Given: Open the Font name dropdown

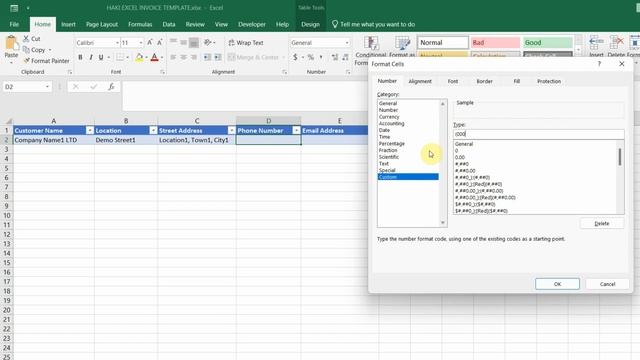Looking at the screenshot, I should [x=117, y=42].
